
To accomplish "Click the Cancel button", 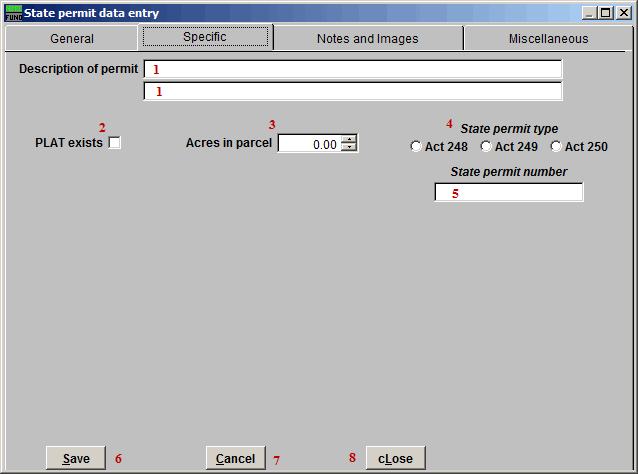I will coord(235,458).
